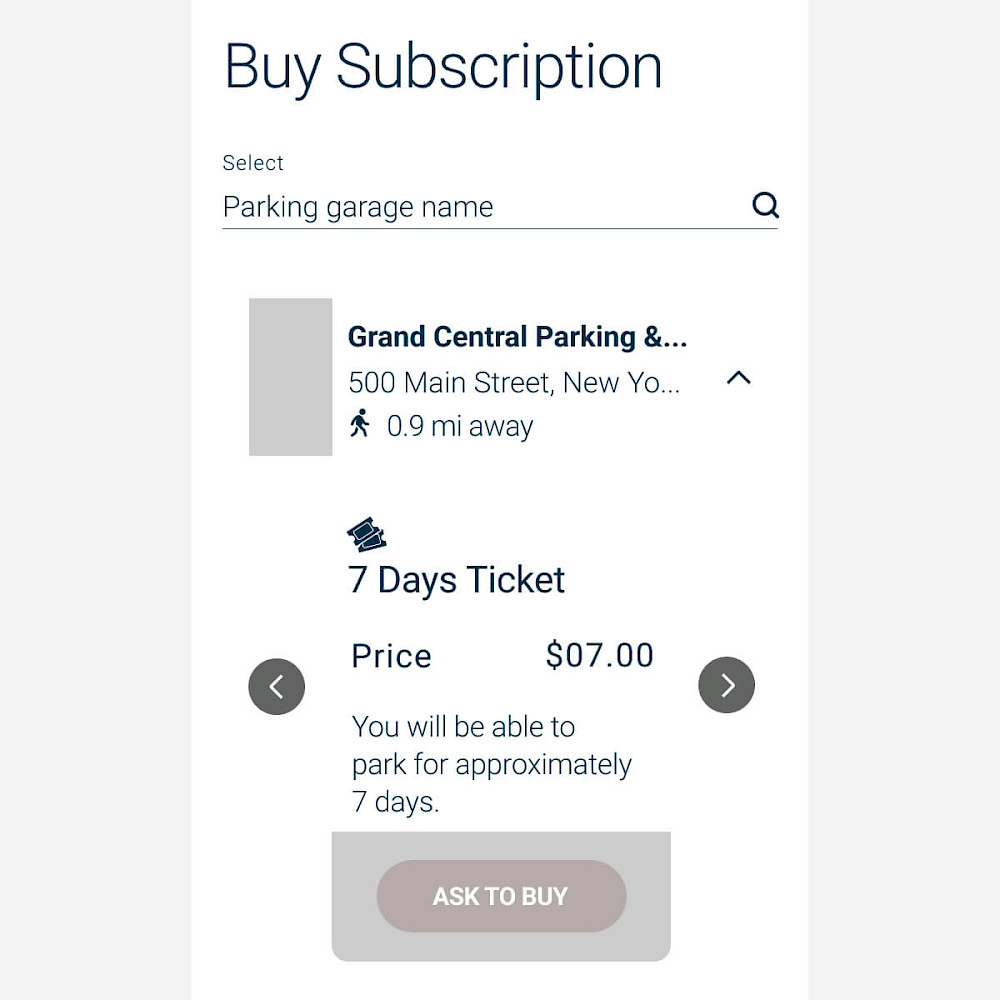The width and height of the screenshot is (1000, 1000).
Task: Click the approximately 7 days description text
Action: [492, 764]
